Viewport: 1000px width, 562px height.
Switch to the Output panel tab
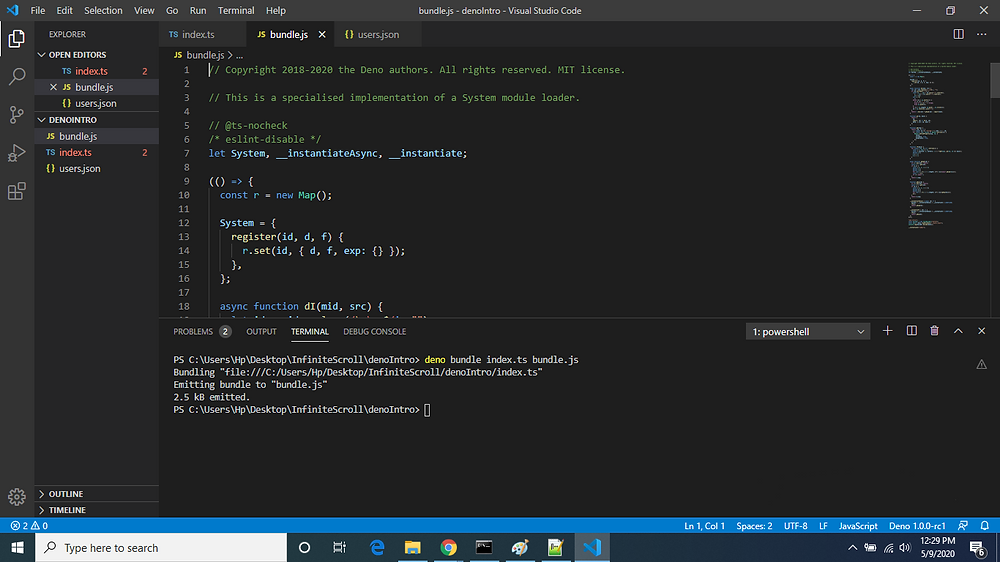(x=261, y=331)
